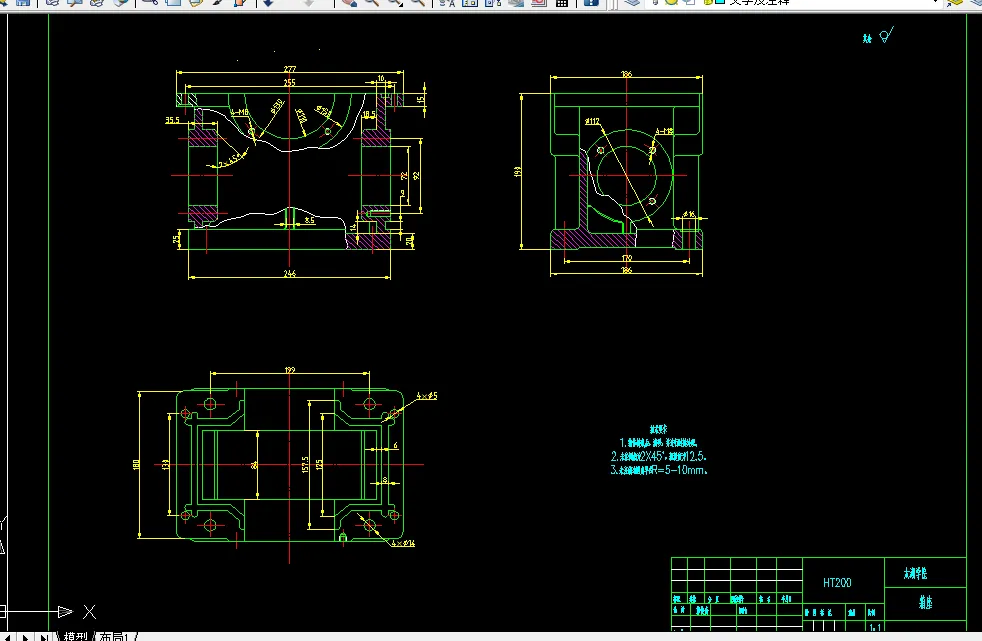This screenshot has height=641, width=982.
Task: Click the last-tab arrow beside the 模型 tab
Action: point(44,637)
